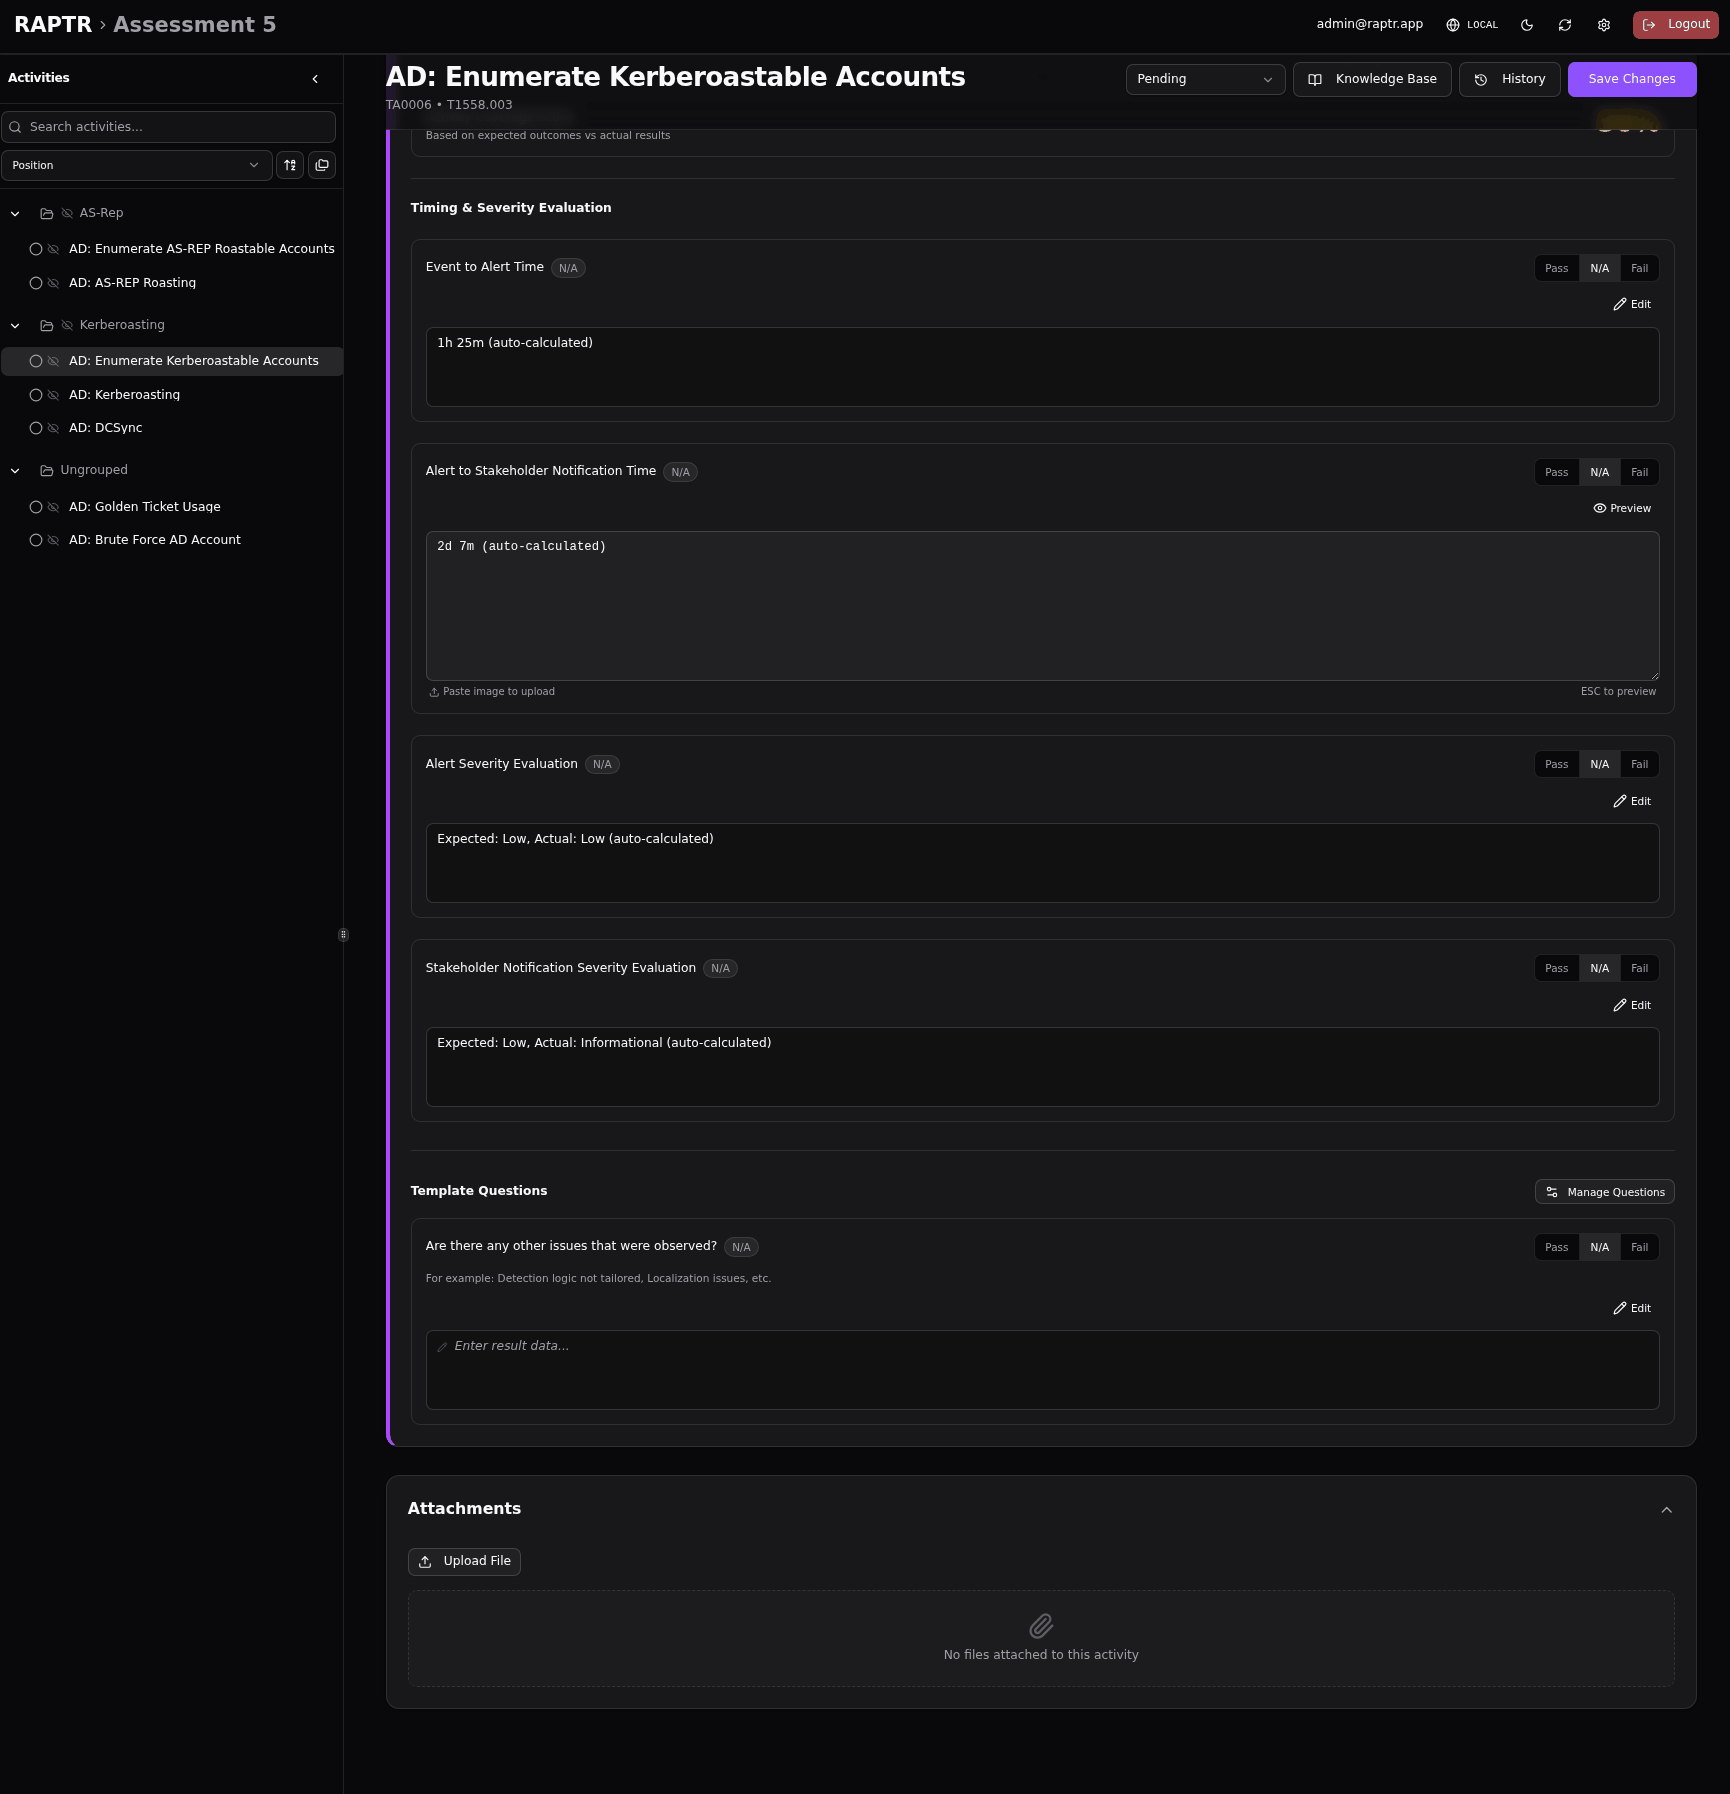This screenshot has height=1794, width=1730.
Task: Click the refresh sync icon in header
Action: coord(1565,25)
